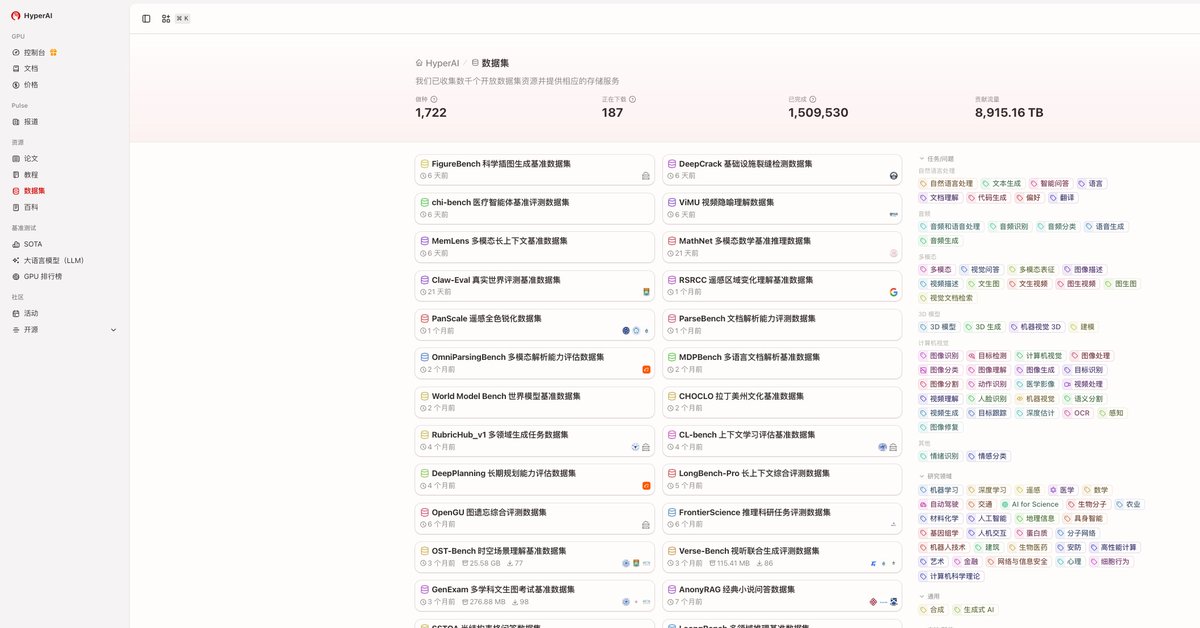Select the 情感分类 filter tag

coord(987,456)
